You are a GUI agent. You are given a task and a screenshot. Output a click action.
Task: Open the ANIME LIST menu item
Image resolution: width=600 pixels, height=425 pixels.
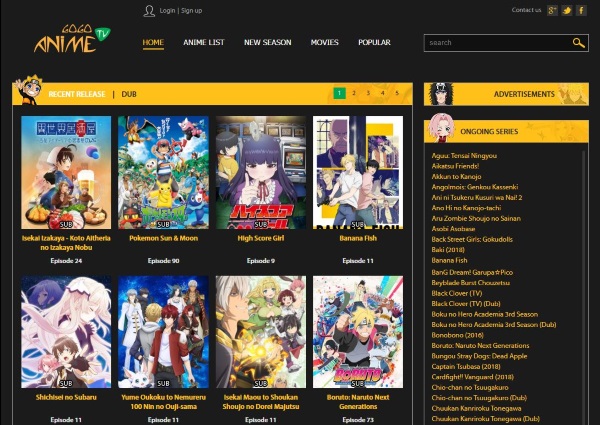tap(203, 43)
